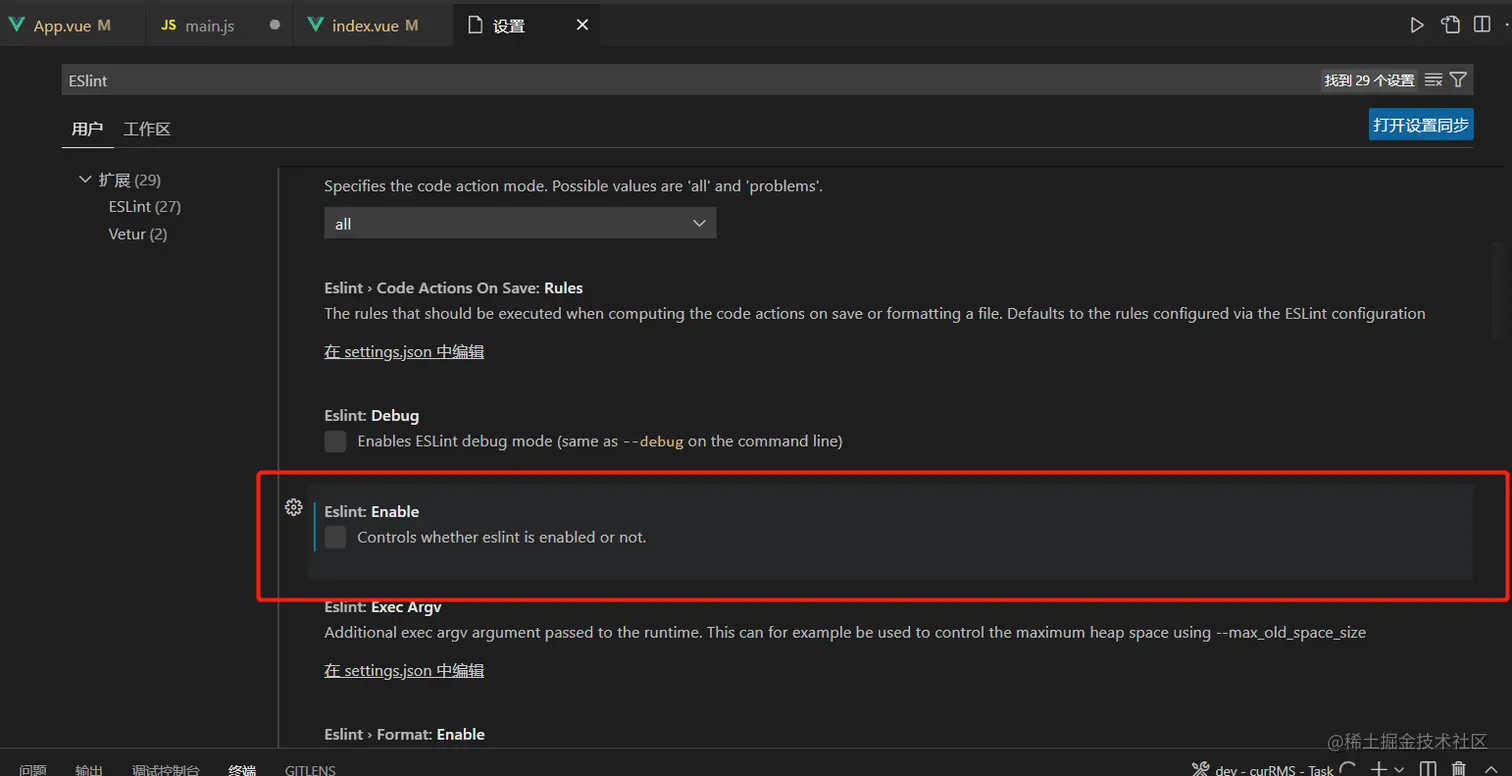The image size is (1512, 776).
Task: Select the 设置 editor tab
Action: (527, 25)
